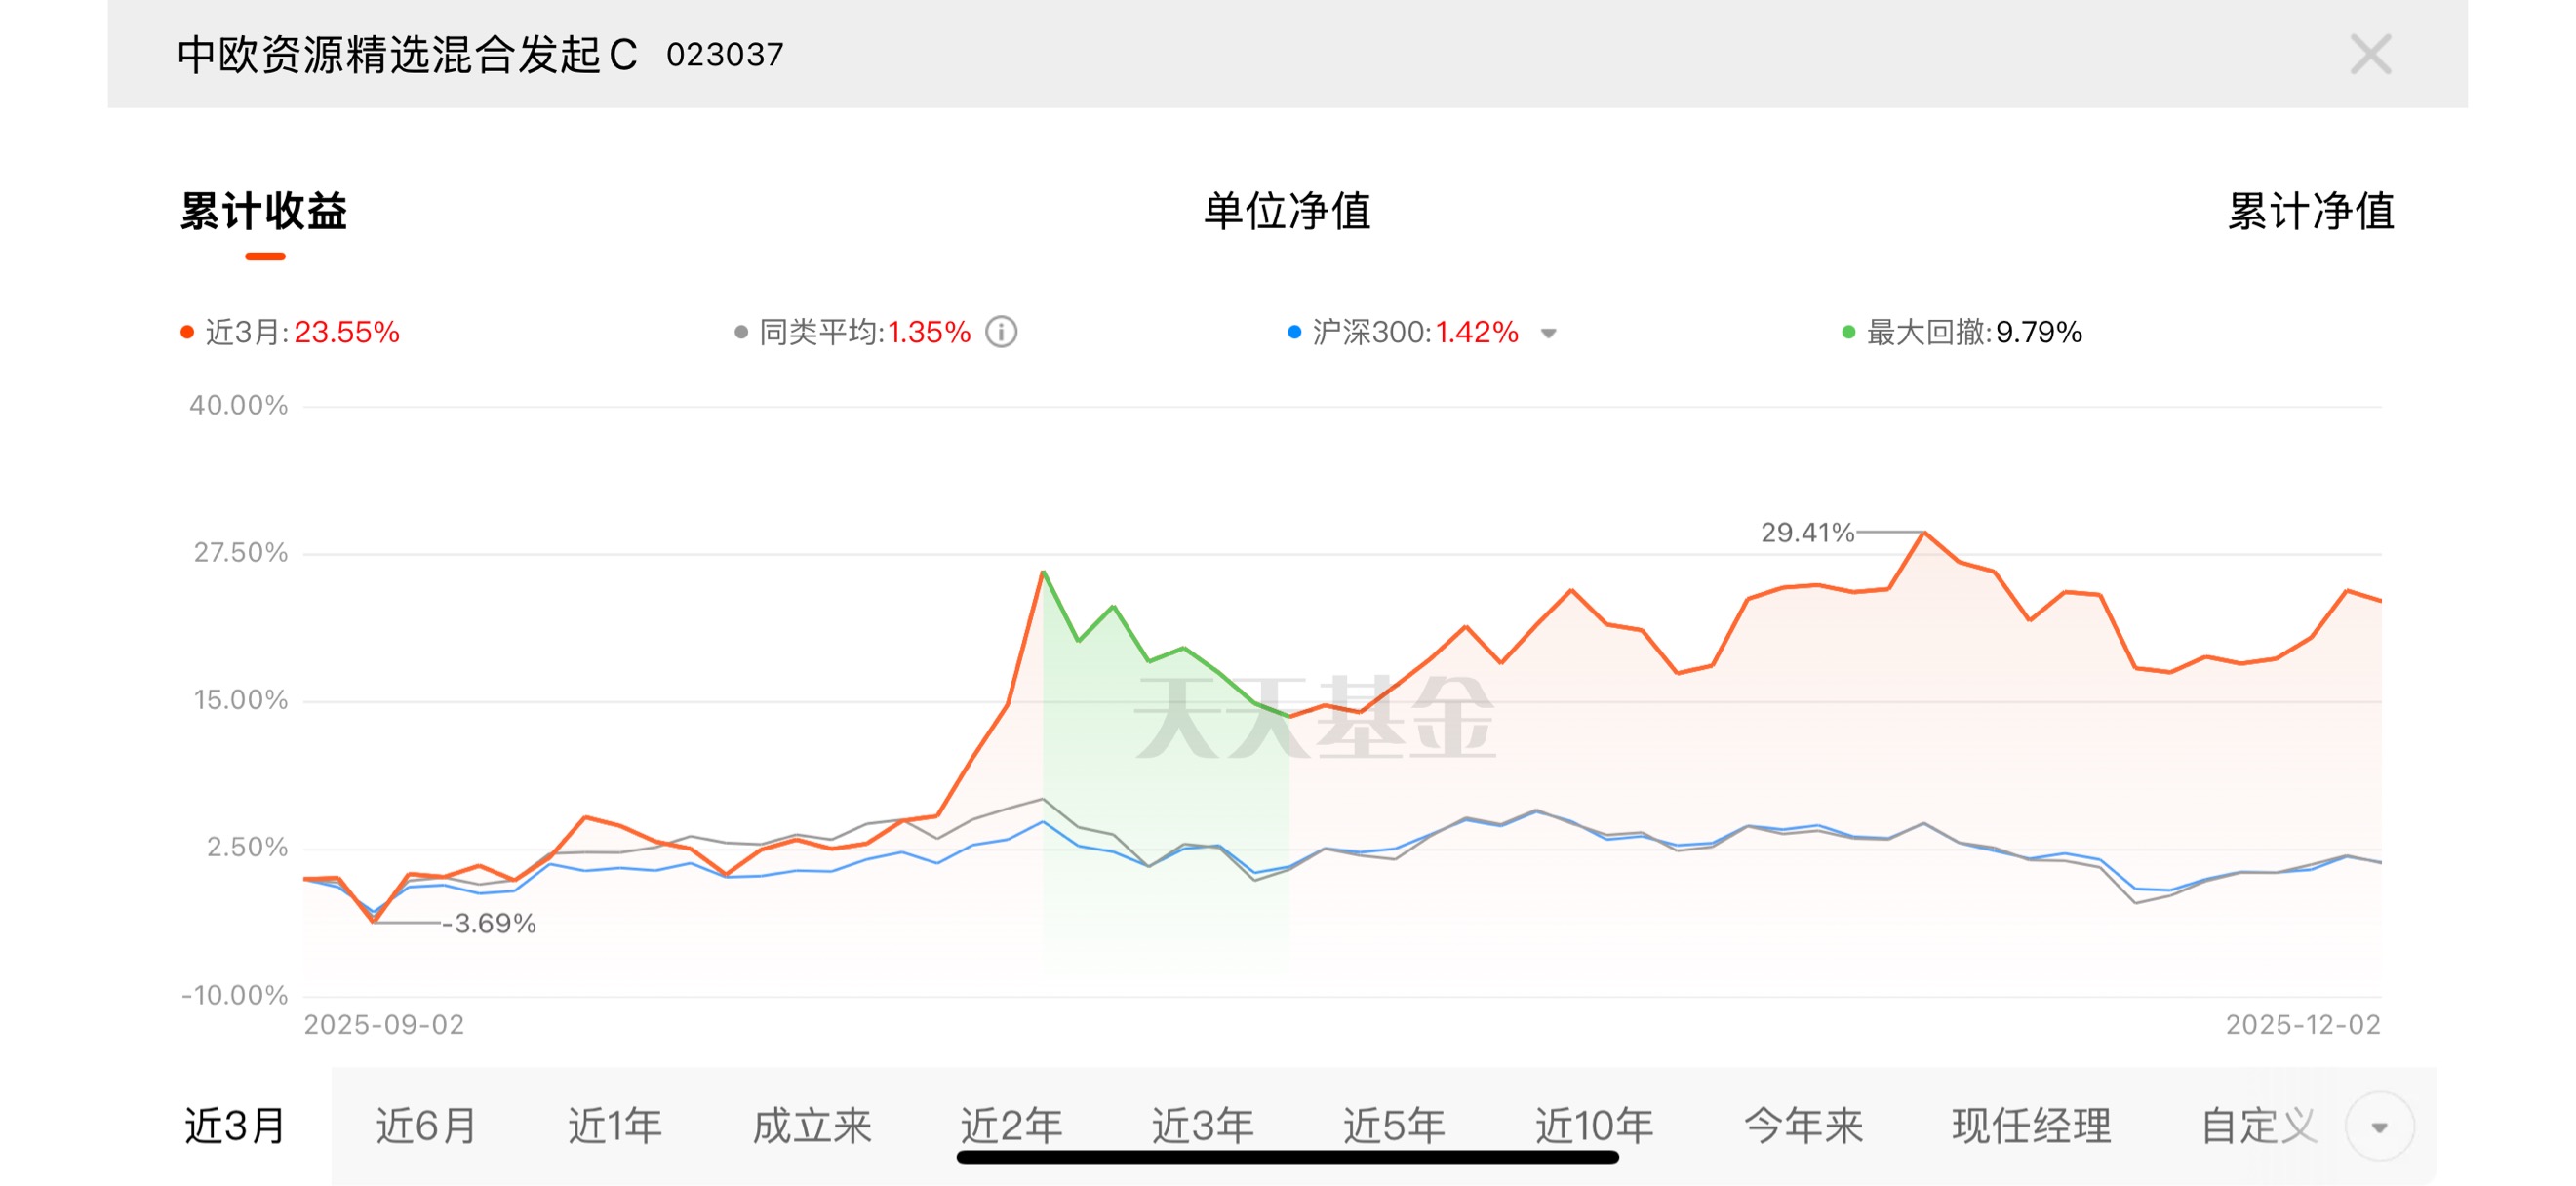Select the 近1年 time range
Image resolution: width=2576 pixels, height=1186 pixels.
pyautogui.click(x=615, y=1126)
